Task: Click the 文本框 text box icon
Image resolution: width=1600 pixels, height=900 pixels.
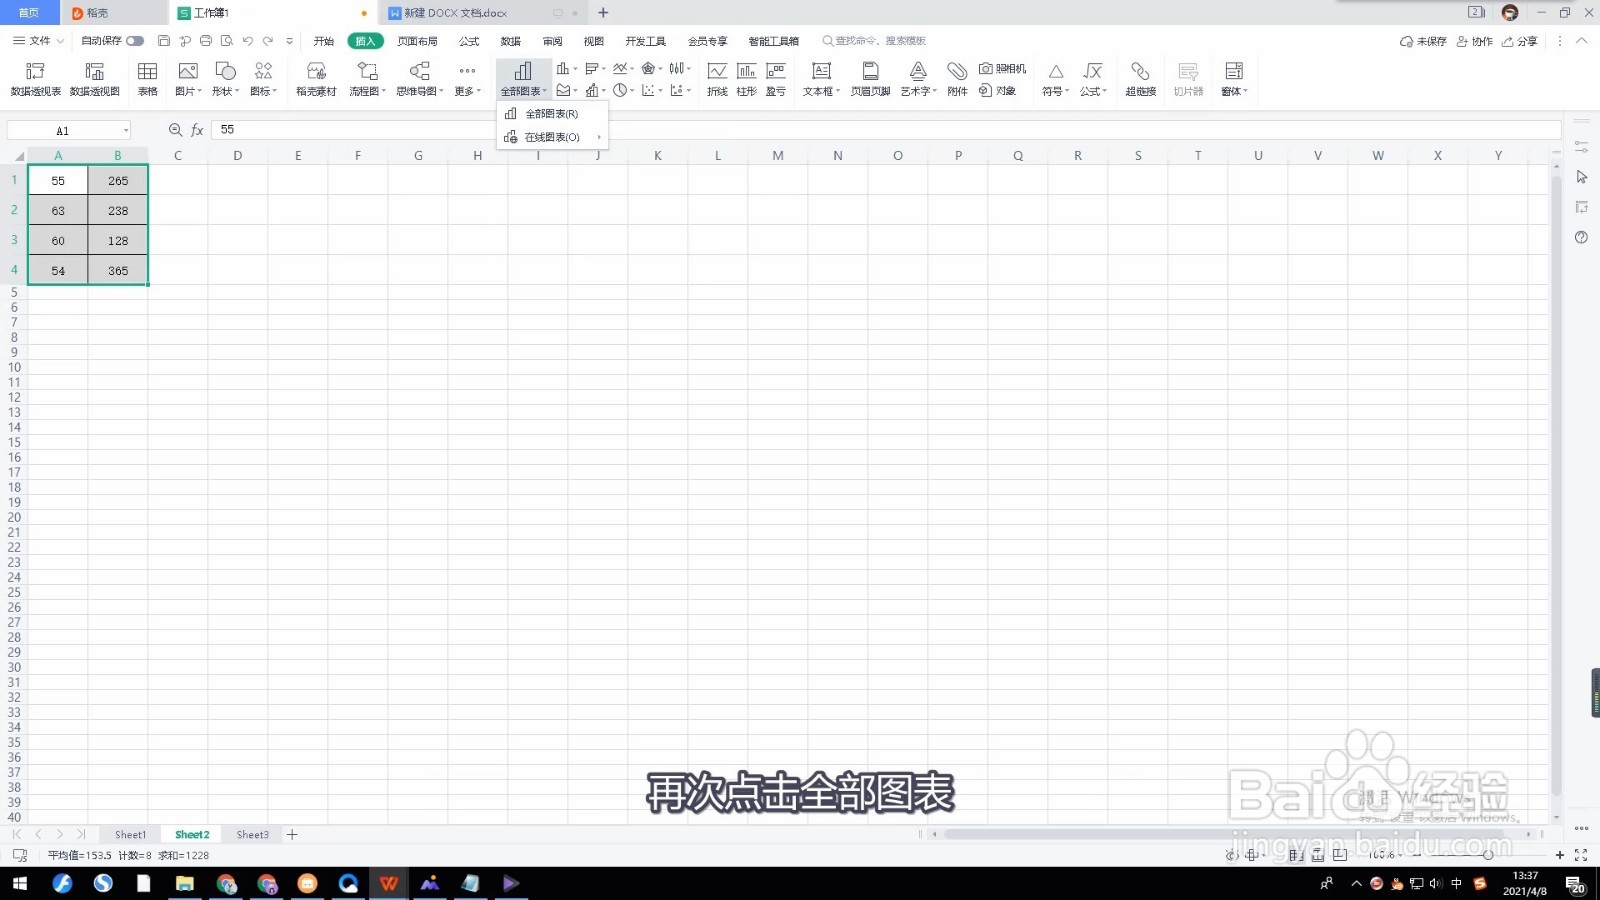Action: pyautogui.click(x=821, y=71)
